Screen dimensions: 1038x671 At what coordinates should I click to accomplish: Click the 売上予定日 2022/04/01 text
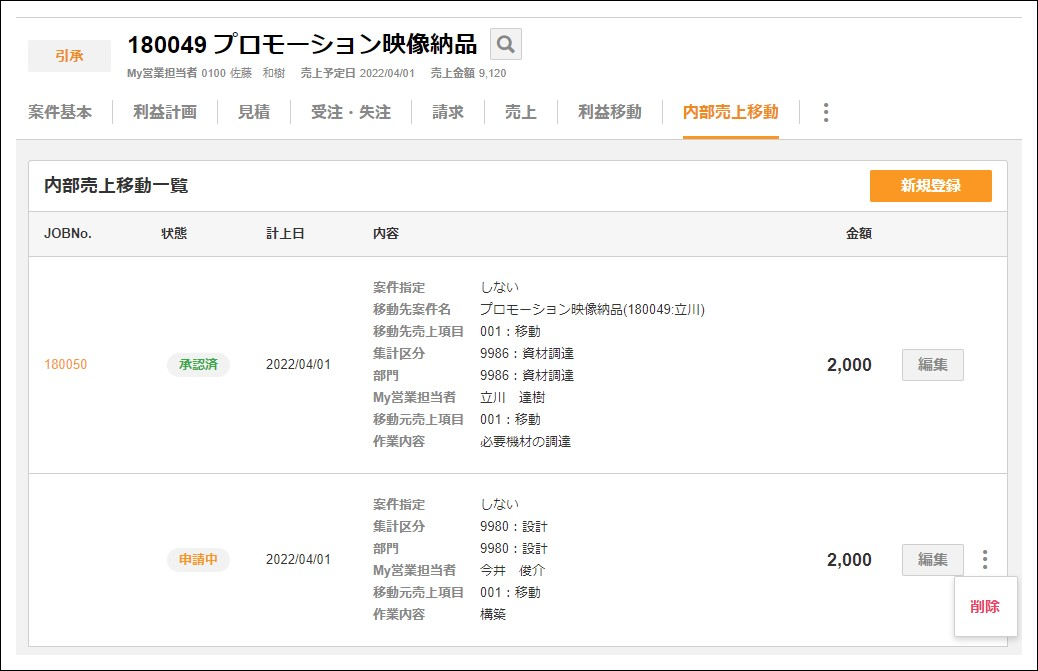coord(357,73)
